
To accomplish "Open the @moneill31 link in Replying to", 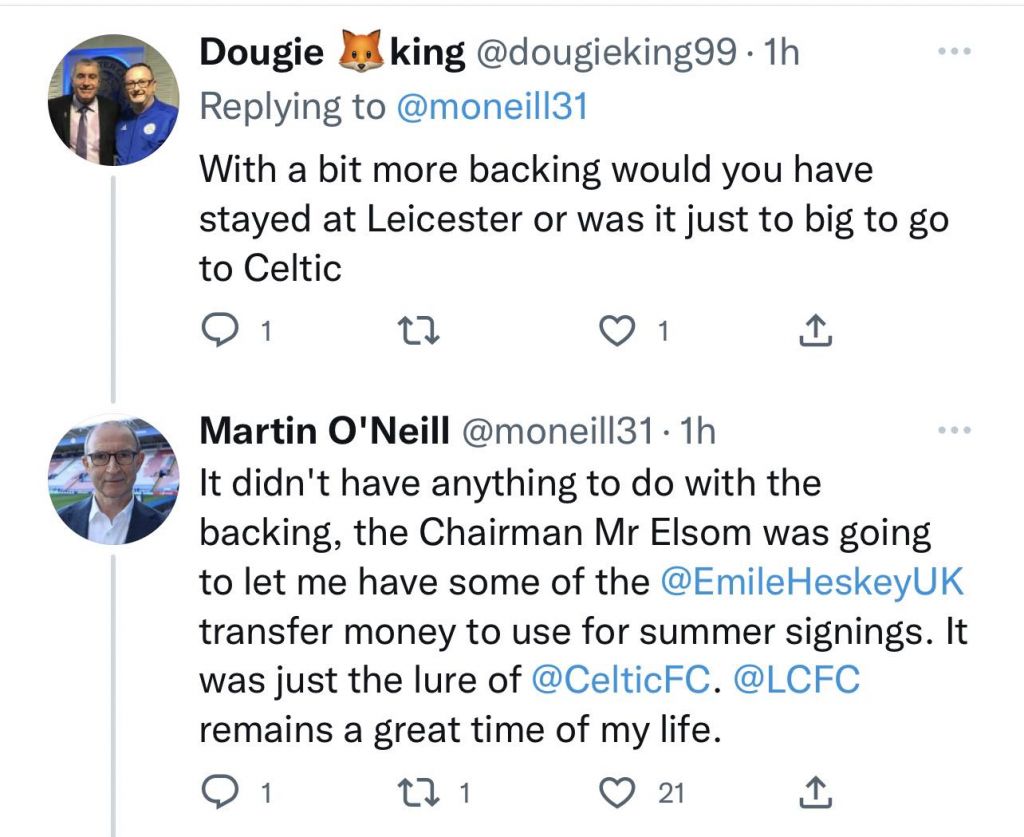I will click(x=492, y=107).
